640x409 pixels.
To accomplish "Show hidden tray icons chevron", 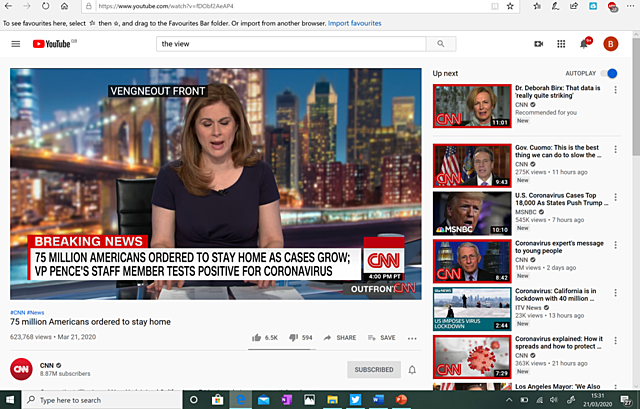I will click(x=509, y=400).
